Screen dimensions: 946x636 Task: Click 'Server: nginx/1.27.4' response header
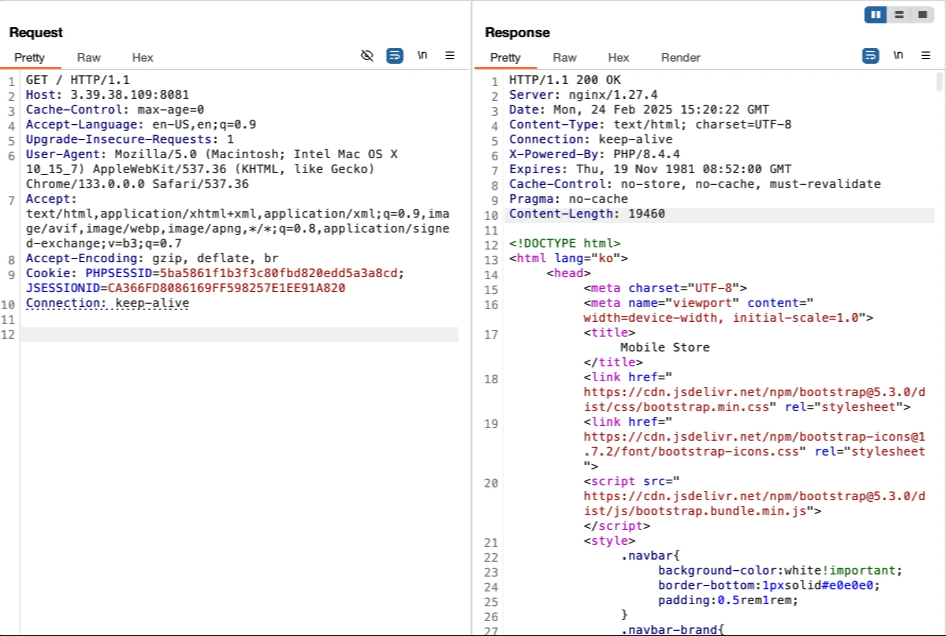pos(583,95)
